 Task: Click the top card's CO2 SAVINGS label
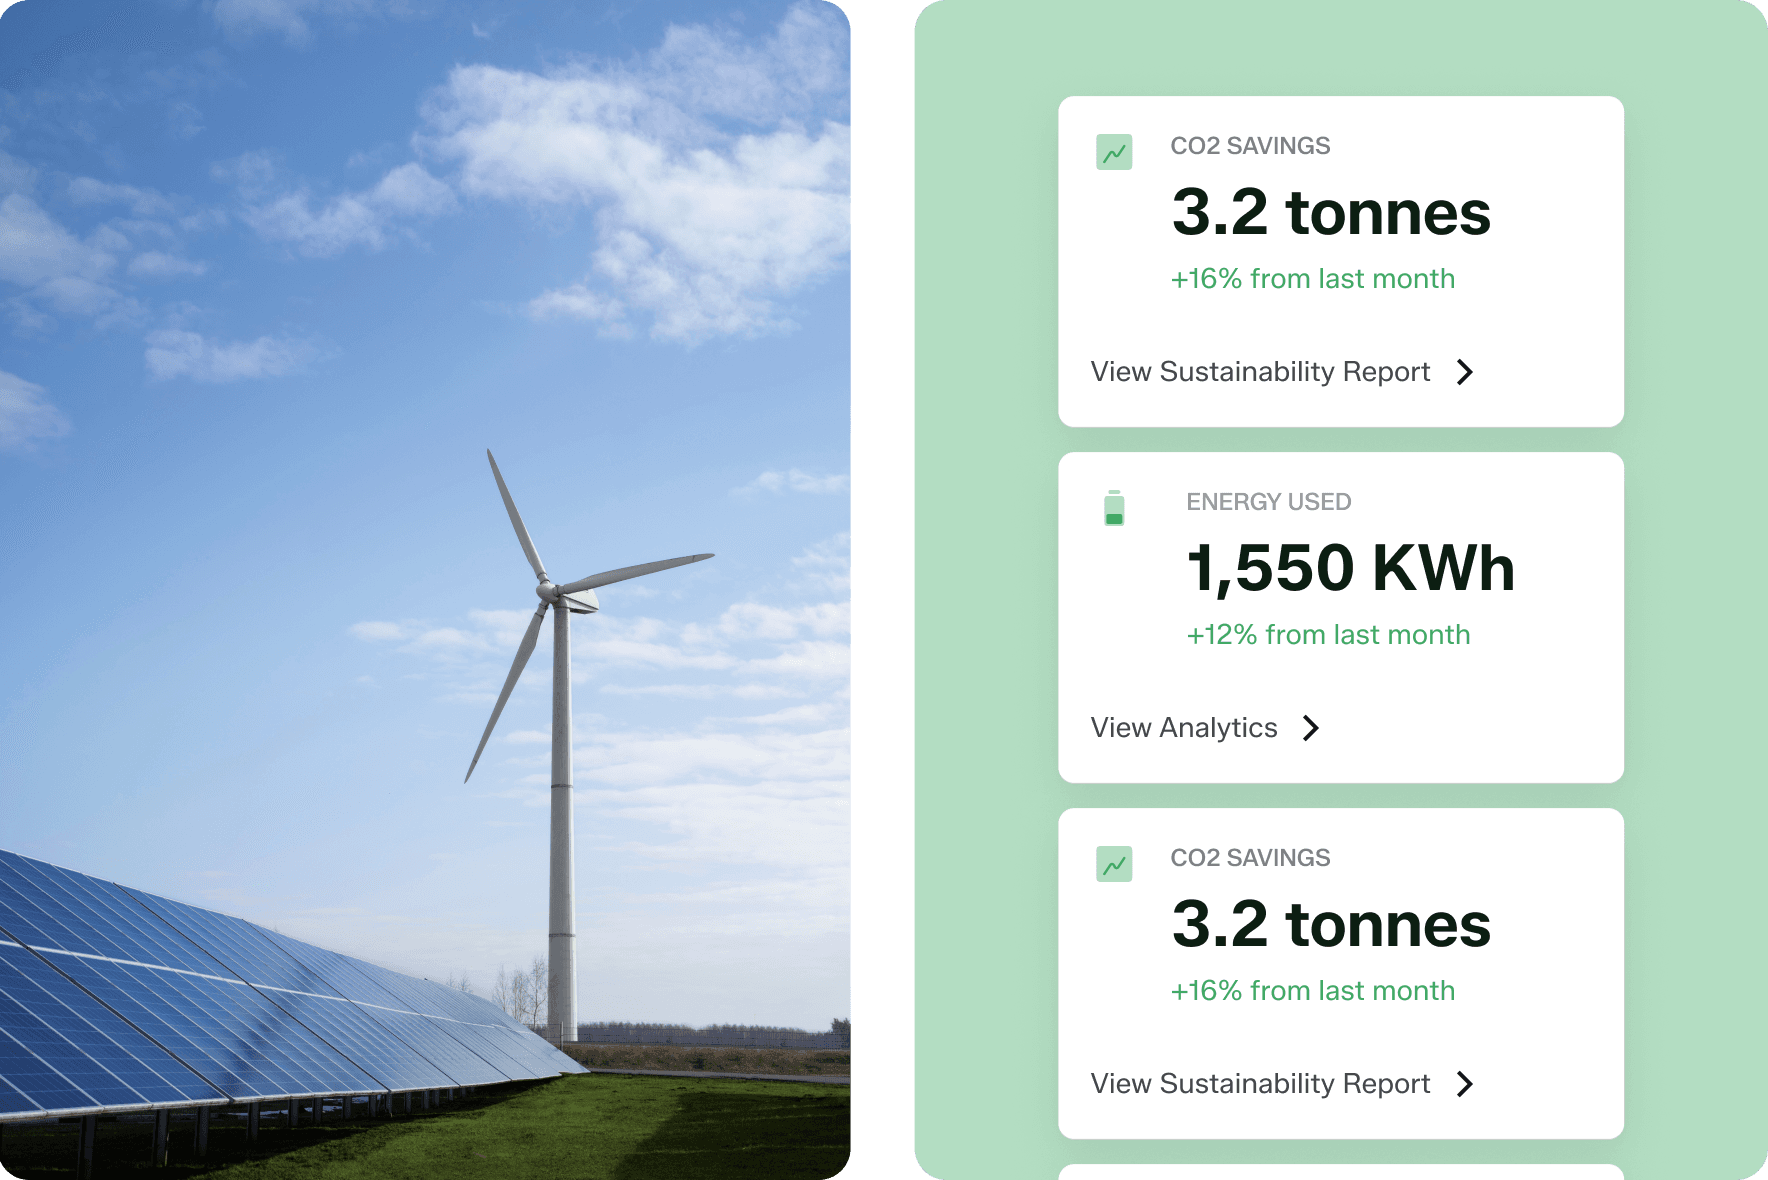[x=1250, y=146]
